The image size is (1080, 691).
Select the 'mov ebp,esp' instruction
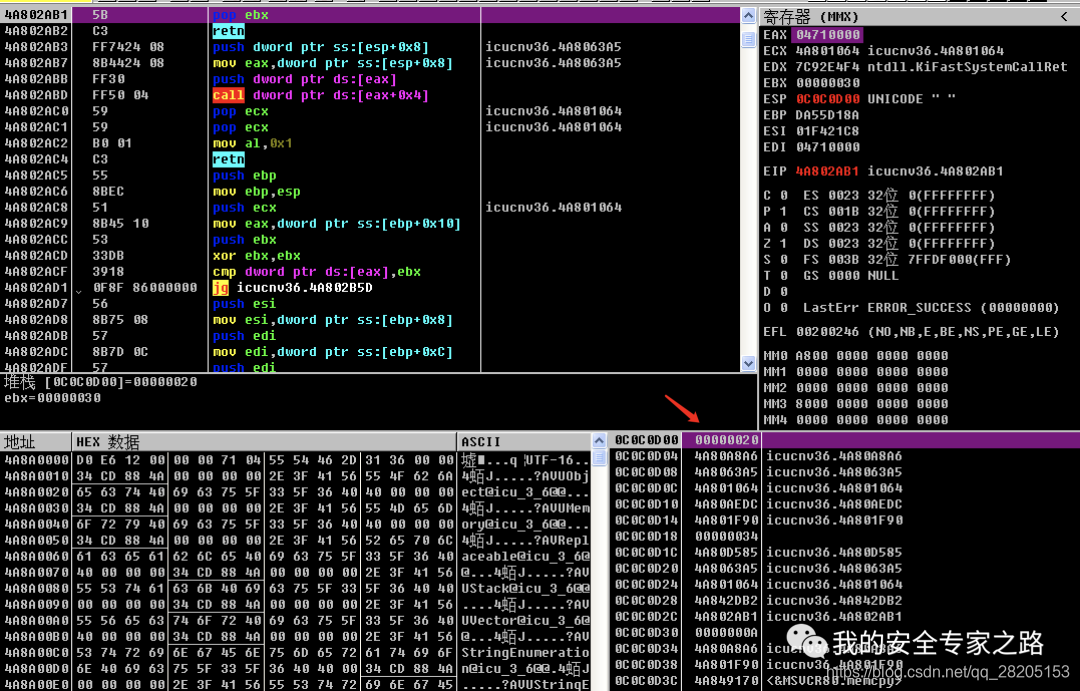[256, 192]
